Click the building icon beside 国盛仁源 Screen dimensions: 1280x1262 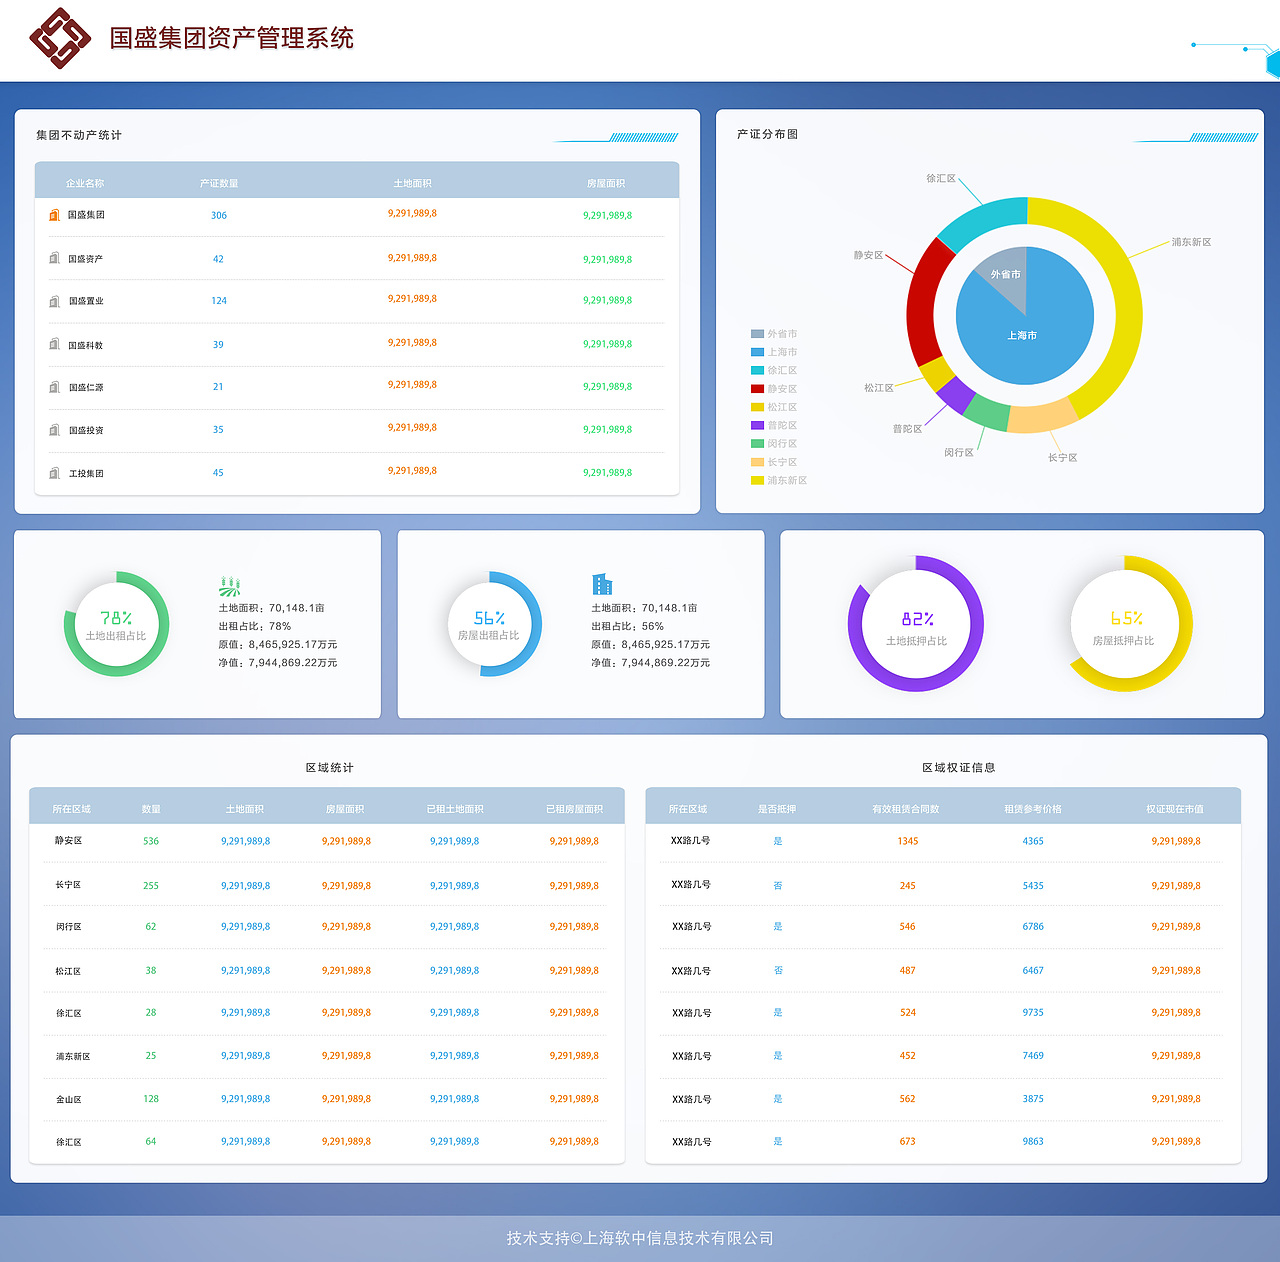pos(55,387)
